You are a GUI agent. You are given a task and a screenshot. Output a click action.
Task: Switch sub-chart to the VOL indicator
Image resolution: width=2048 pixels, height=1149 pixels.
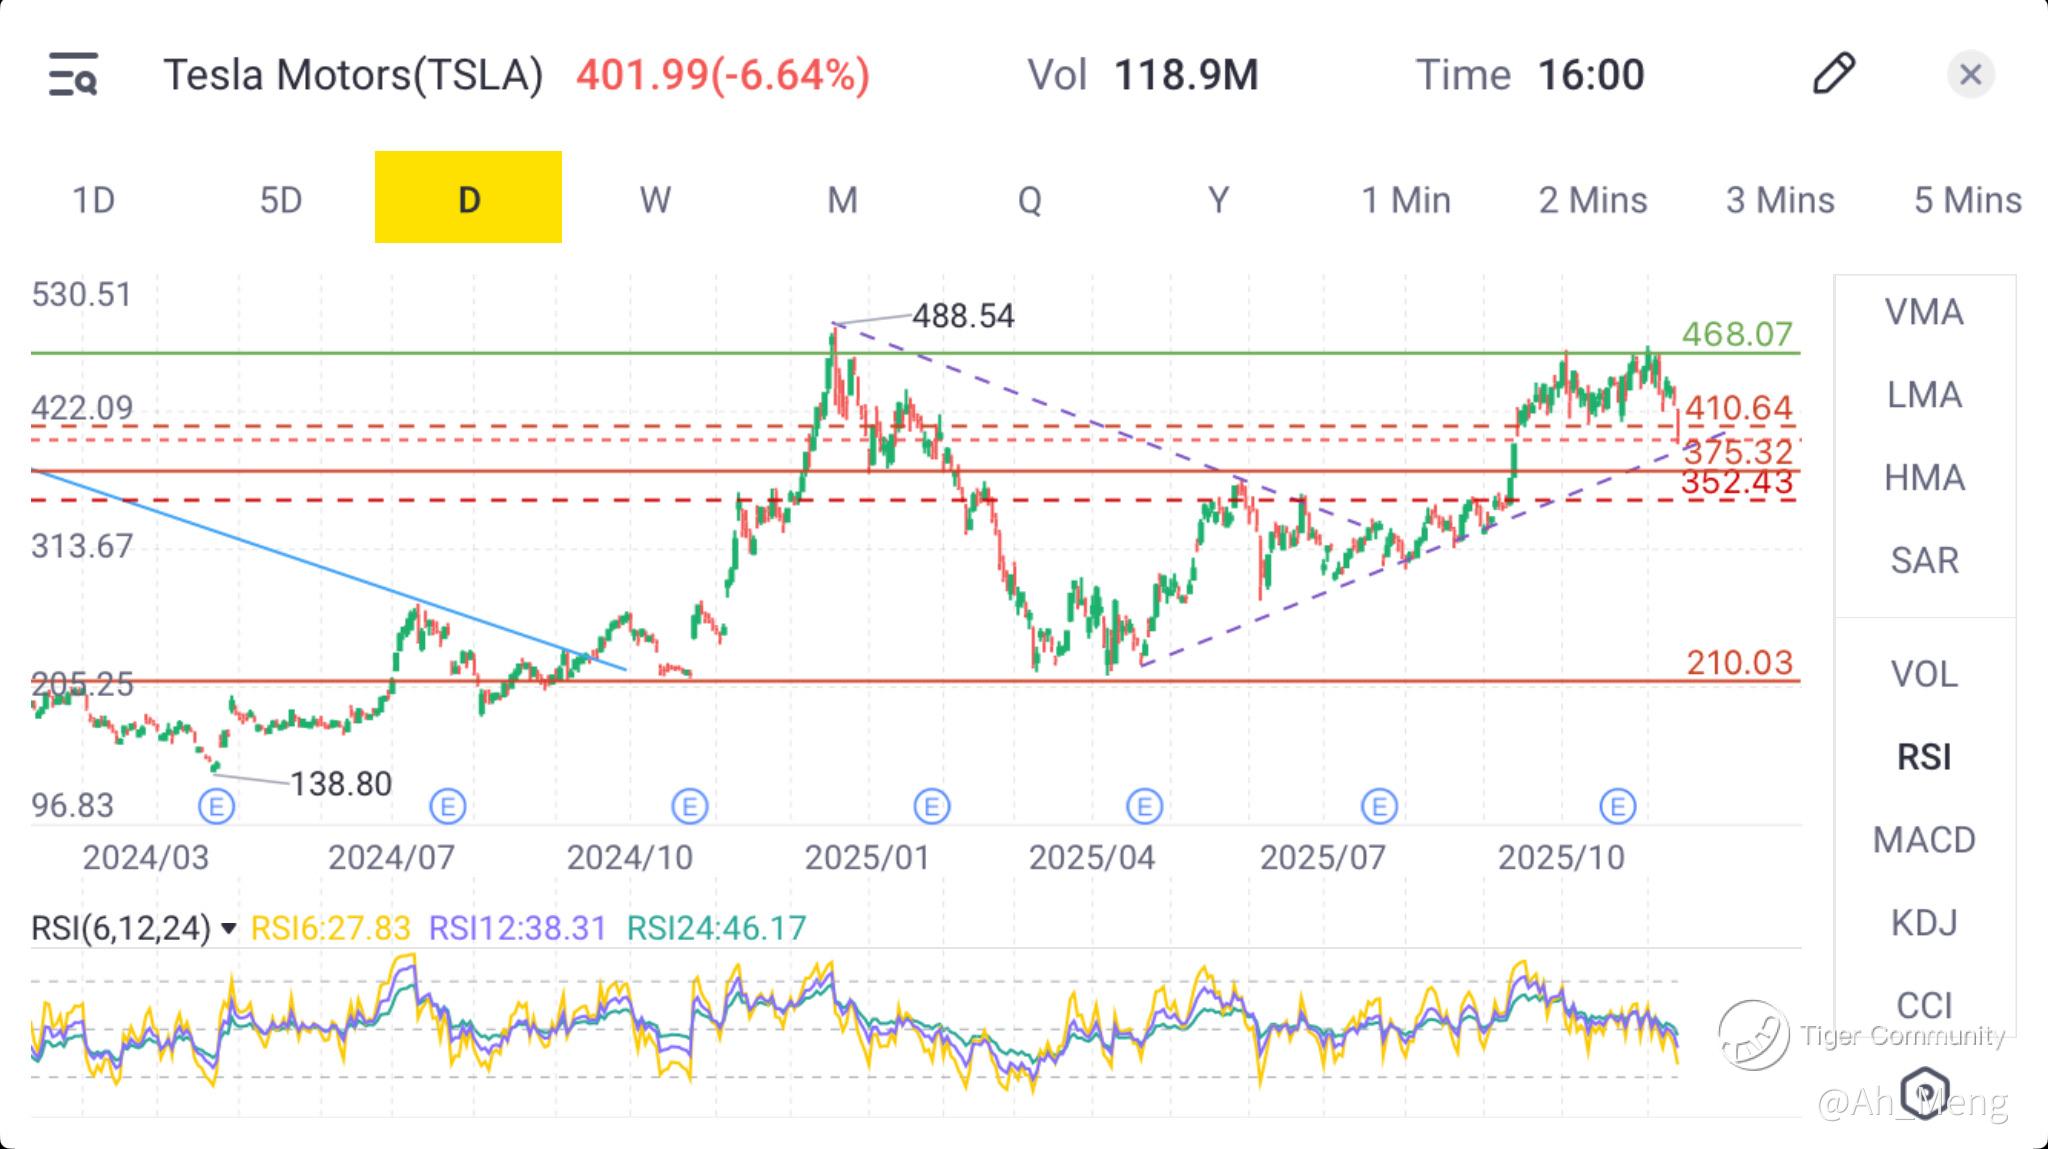pyautogui.click(x=1924, y=675)
